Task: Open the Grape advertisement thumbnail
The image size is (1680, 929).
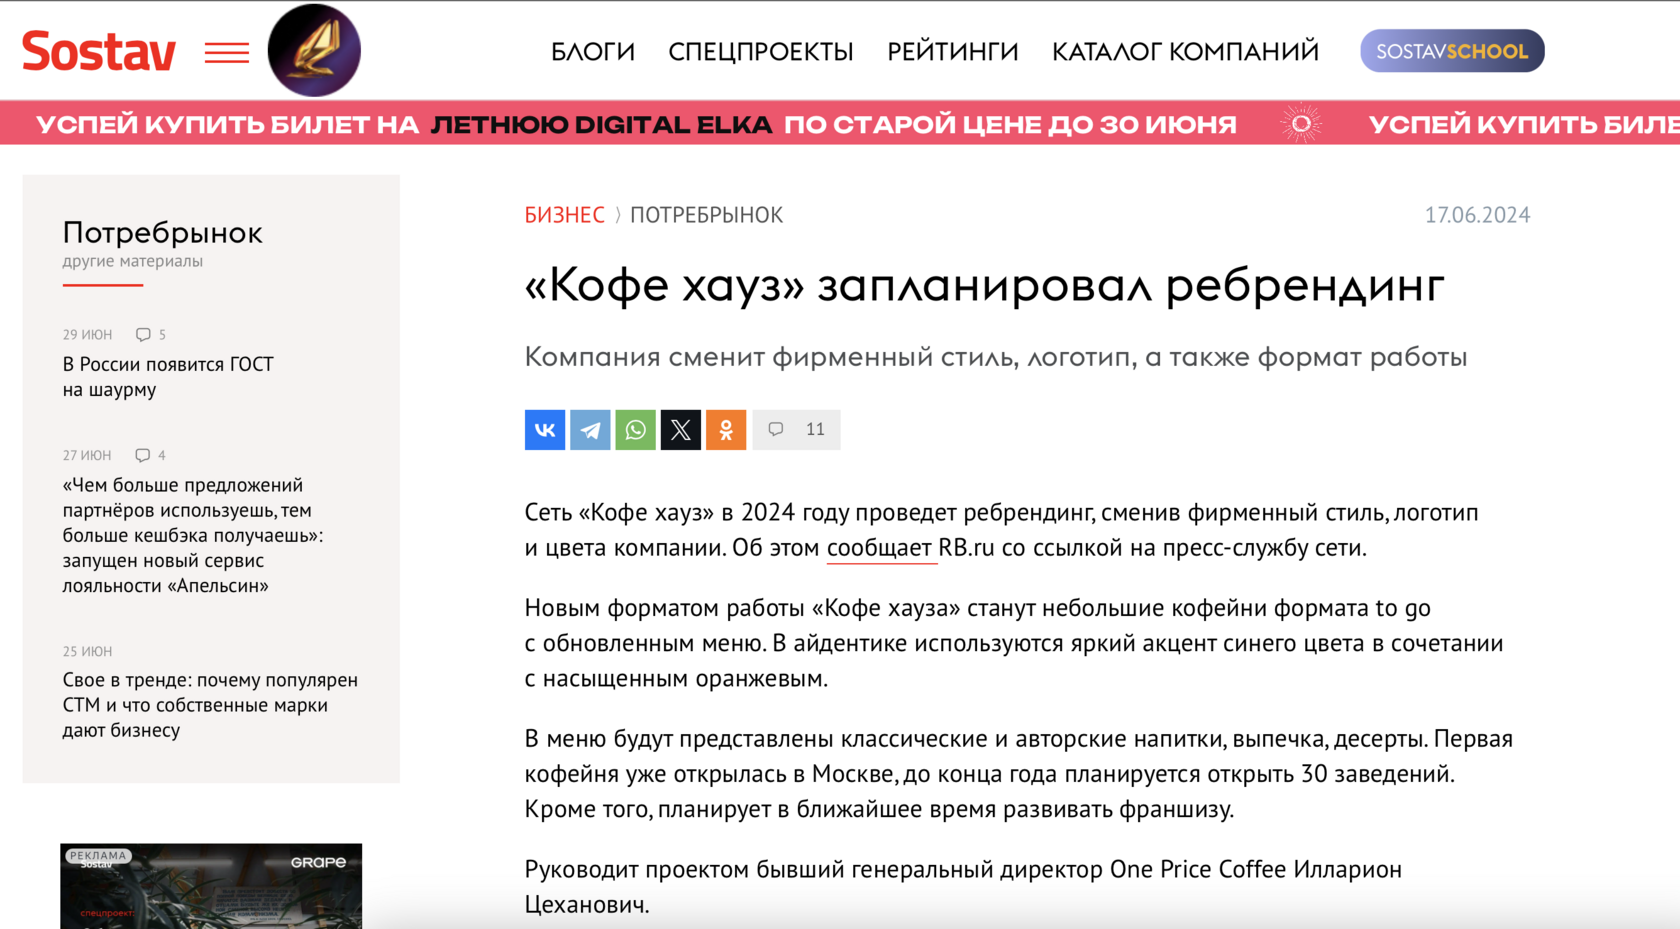Action: pos(211,886)
